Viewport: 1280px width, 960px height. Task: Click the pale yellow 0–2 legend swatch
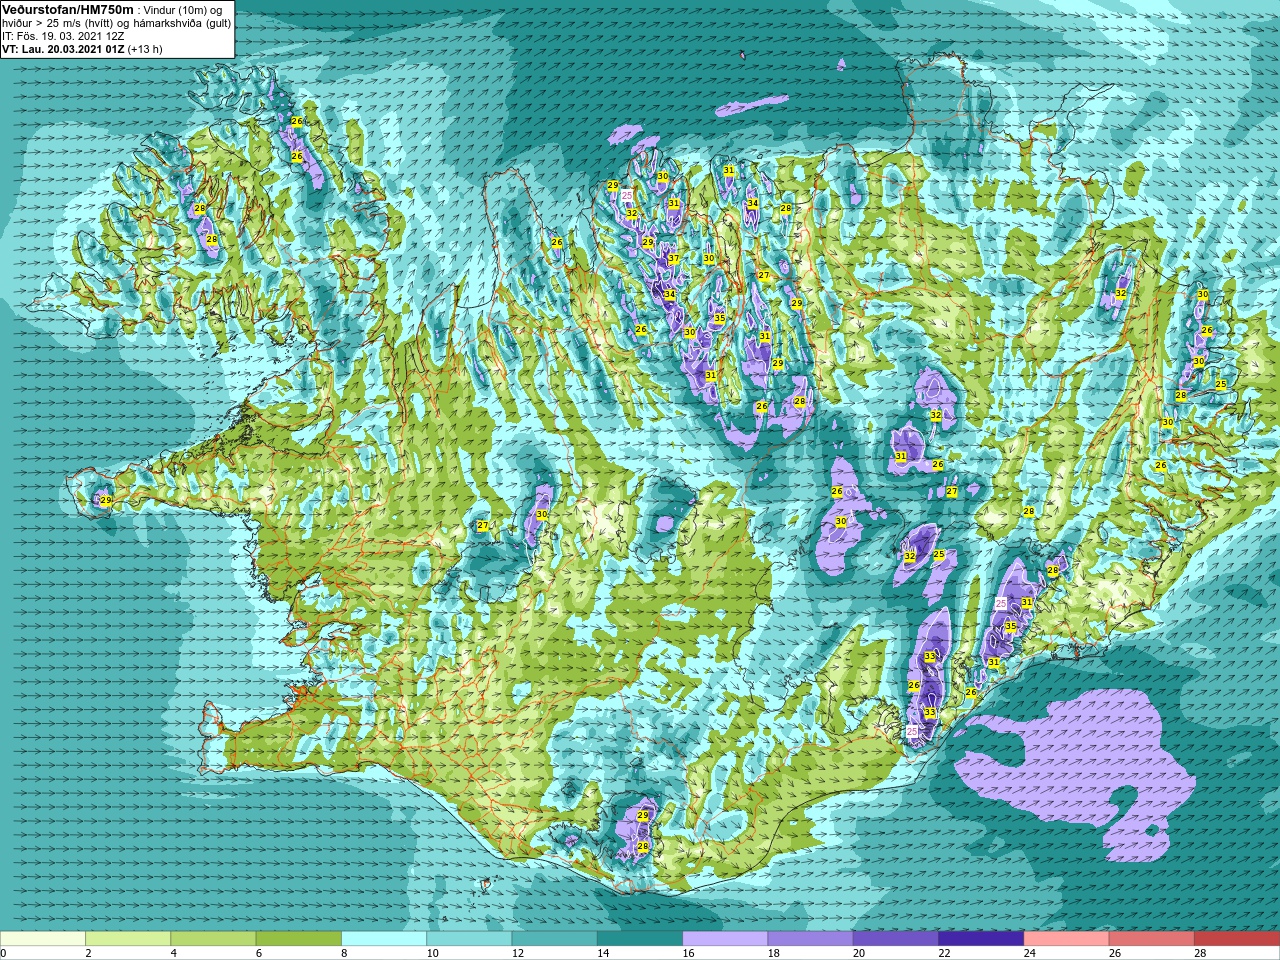[x=43, y=939]
